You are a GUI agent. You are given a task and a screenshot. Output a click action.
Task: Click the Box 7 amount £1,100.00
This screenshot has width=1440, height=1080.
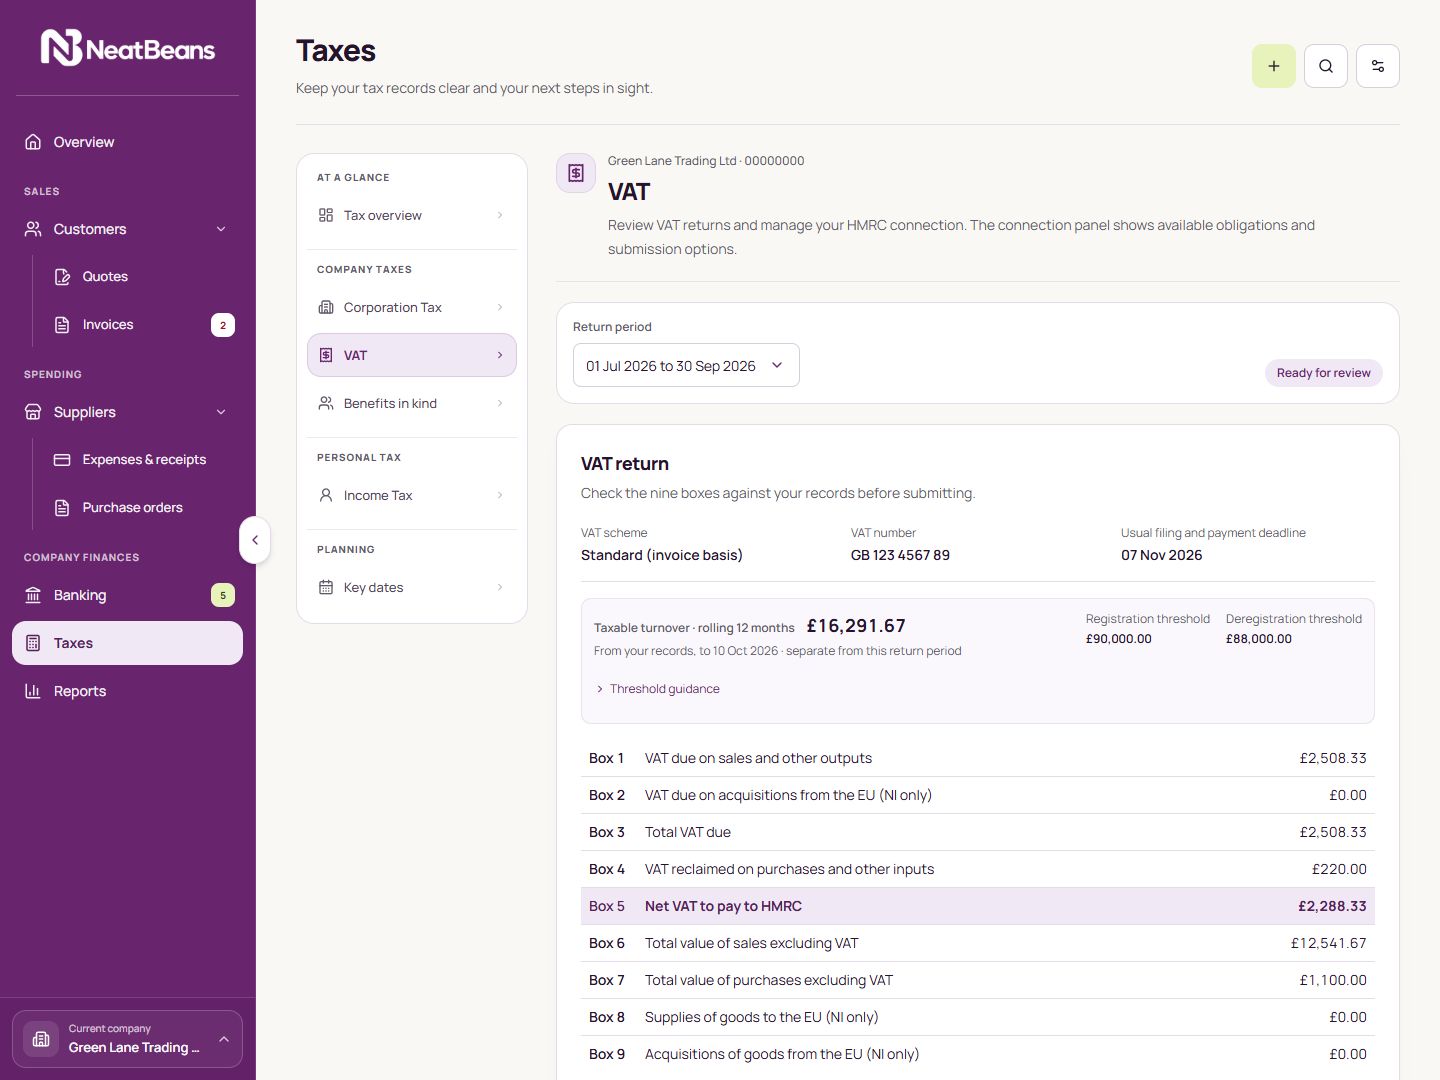pos(1333,980)
